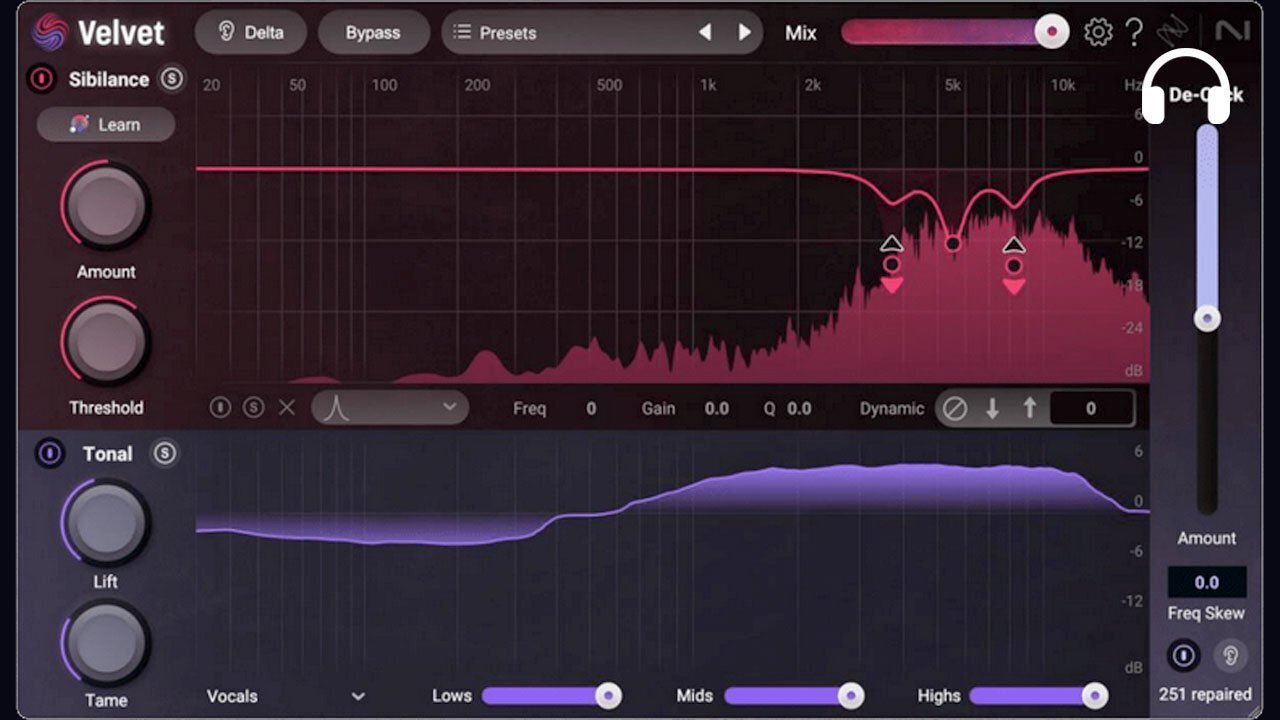Open the Vocals target dropdown
The height and width of the screenshot is (720, 1280).
286,696
